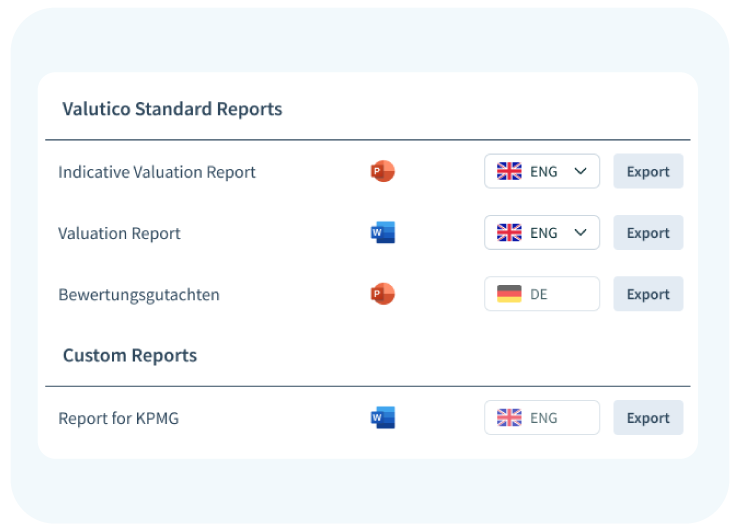
Task: Click the Word icon for Valuation Report
Action: [382, 233]
